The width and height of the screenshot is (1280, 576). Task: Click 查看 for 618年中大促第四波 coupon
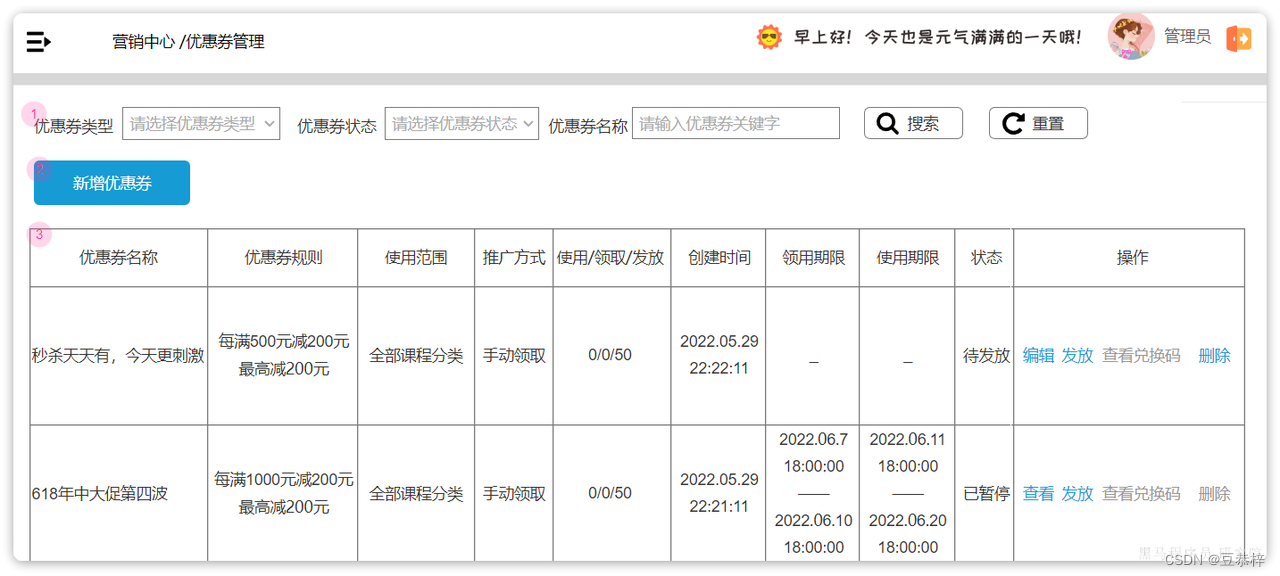coord(1038,494)
